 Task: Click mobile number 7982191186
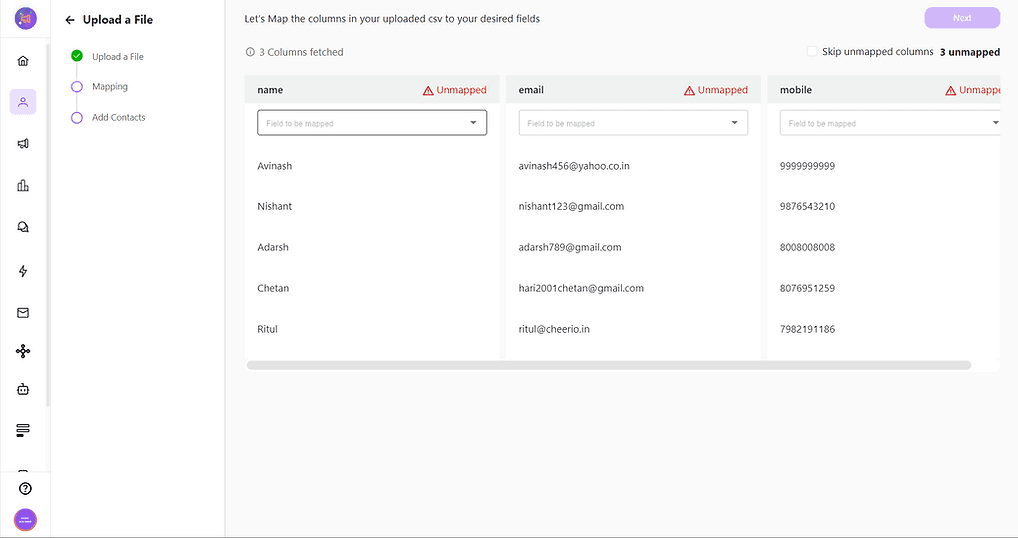[808, 329]
